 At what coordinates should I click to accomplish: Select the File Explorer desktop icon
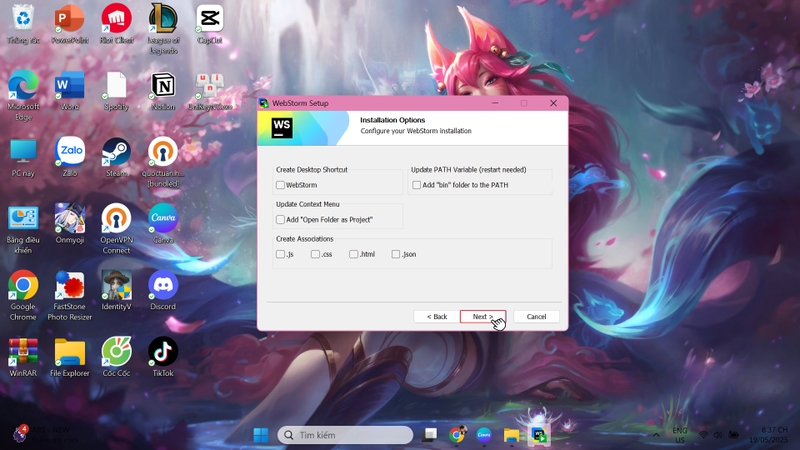(x=70, y=357)
